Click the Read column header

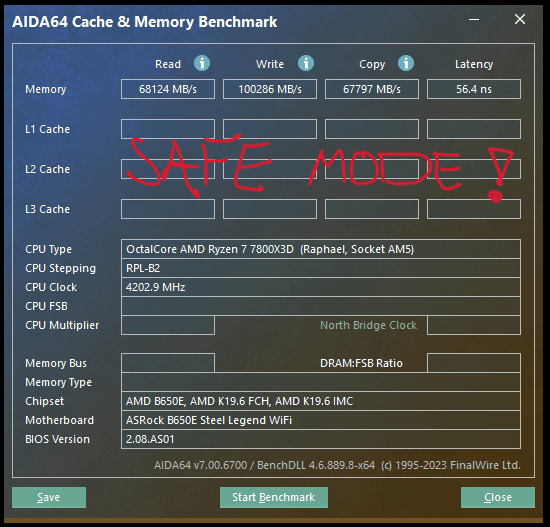(168, 64)
